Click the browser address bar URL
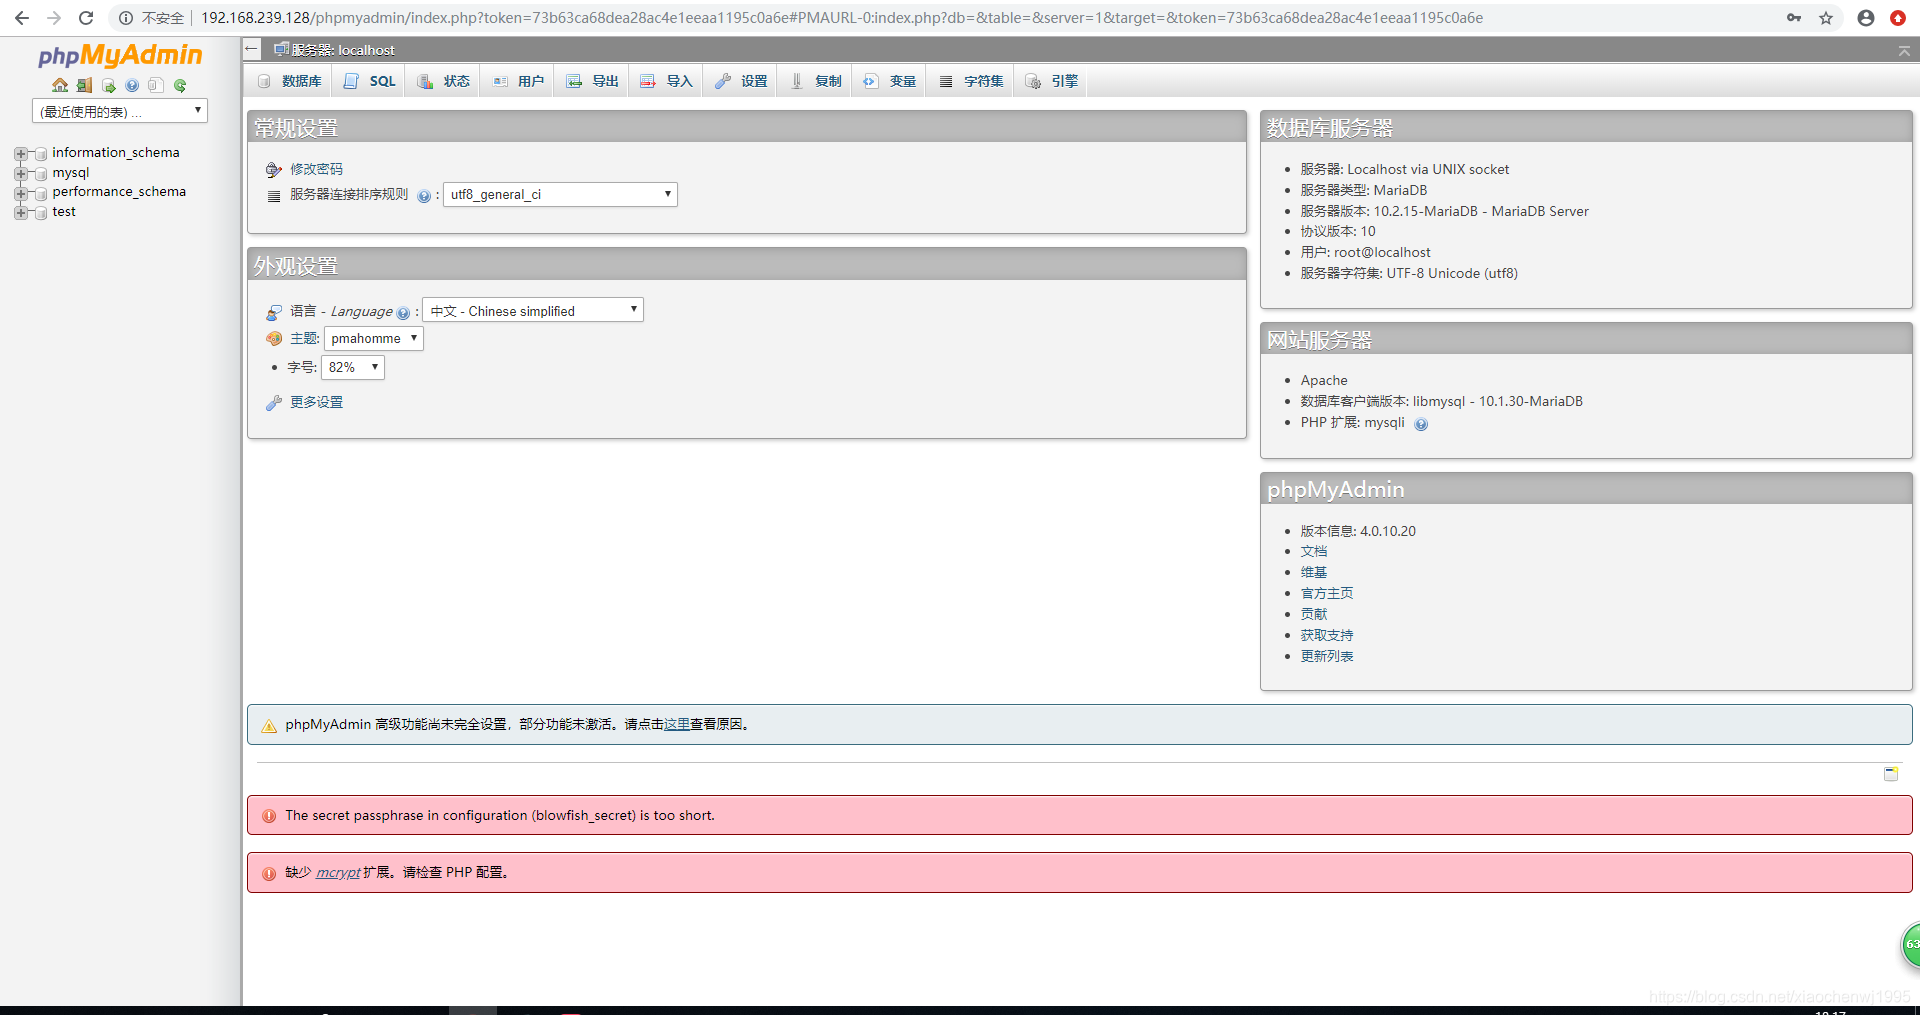 [x=842, y=18]
